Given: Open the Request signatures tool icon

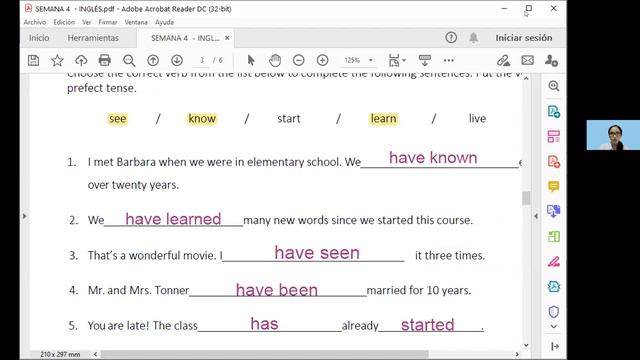Looking at the screenshot, I should 554,287.
